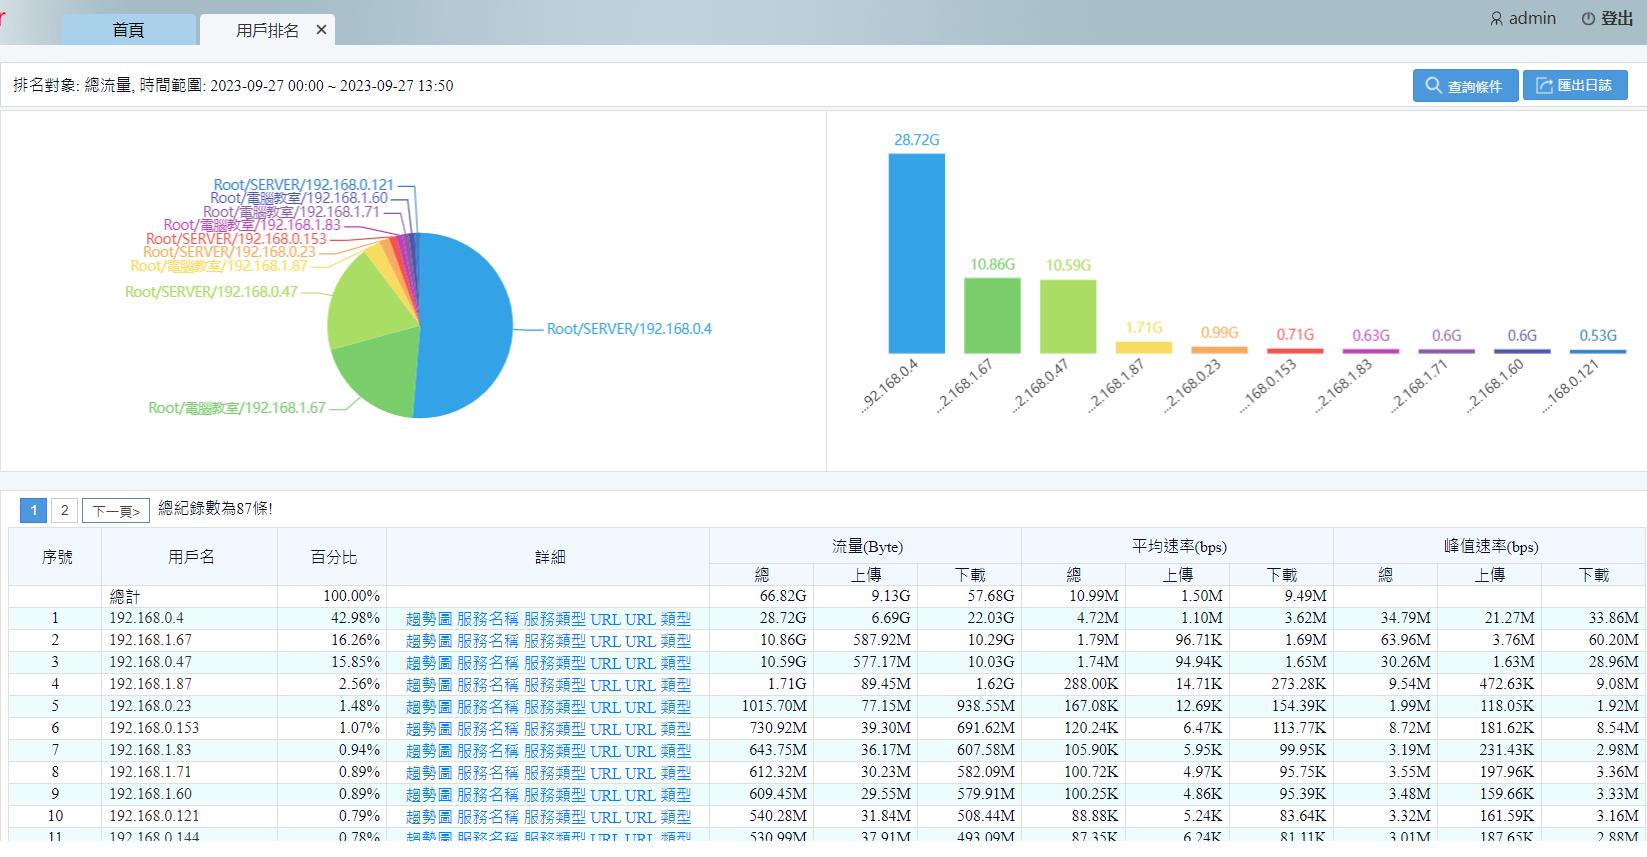This screenshot has height=857, width=1647.
Task: Open 服務名稱 for 192.168.1.87
Action: 488,685
